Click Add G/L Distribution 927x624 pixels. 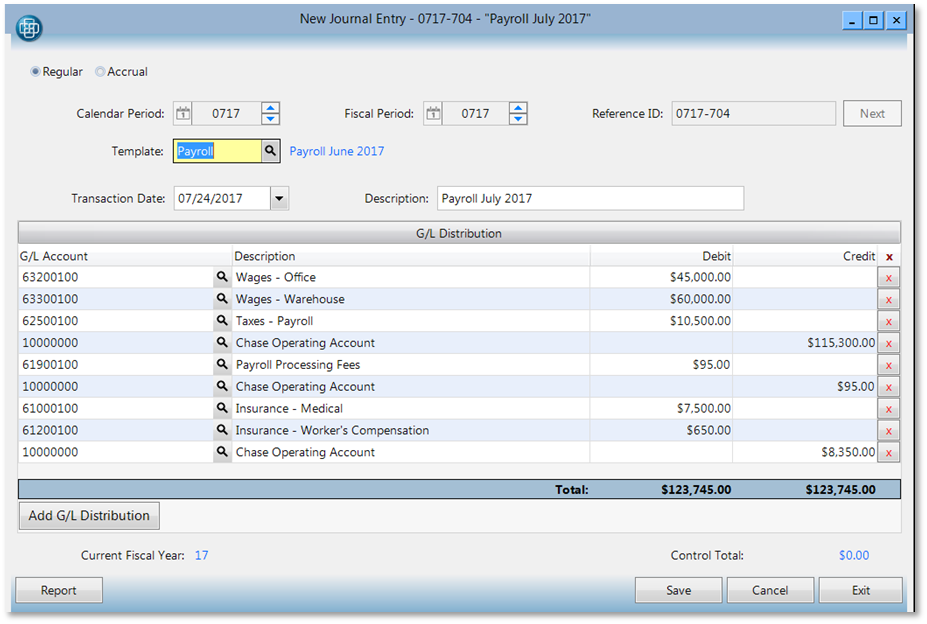(x=88, y=515)
